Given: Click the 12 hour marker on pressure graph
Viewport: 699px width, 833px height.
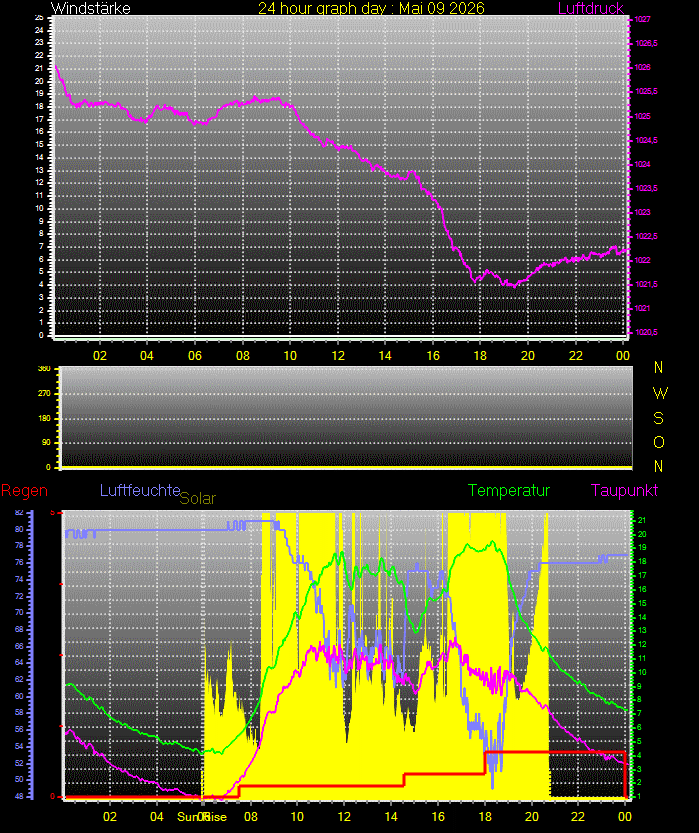Looking at the screenshot, I should [338, 355].
